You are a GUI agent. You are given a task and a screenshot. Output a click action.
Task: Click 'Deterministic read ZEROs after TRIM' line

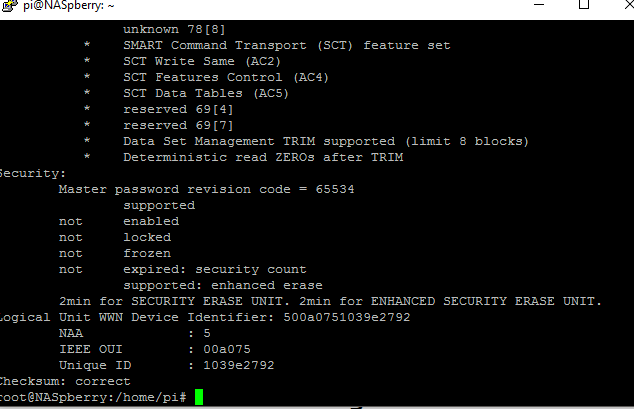pos(263,157)
